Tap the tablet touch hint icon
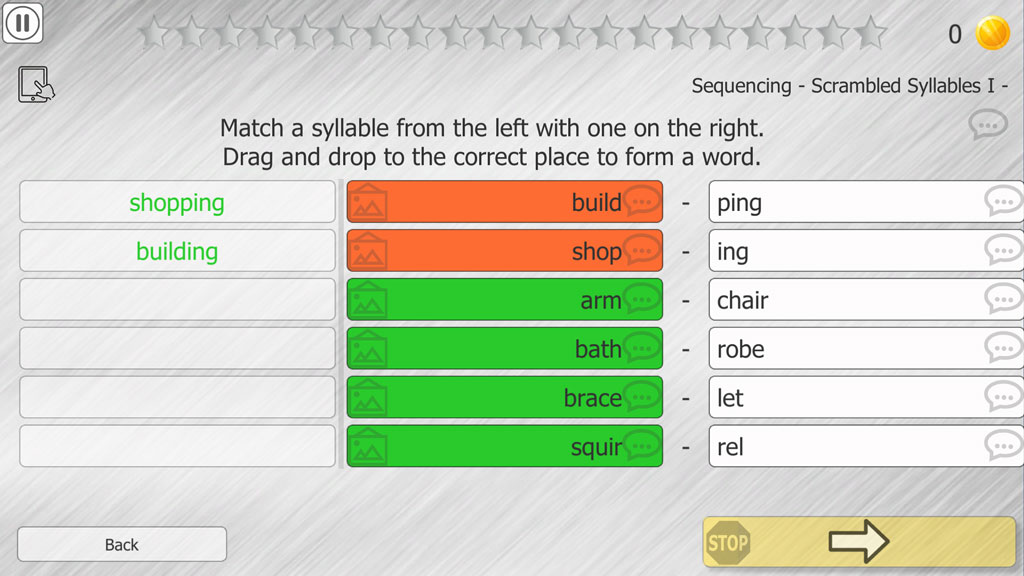This screenshot has width=1024, height=576. 35,85
